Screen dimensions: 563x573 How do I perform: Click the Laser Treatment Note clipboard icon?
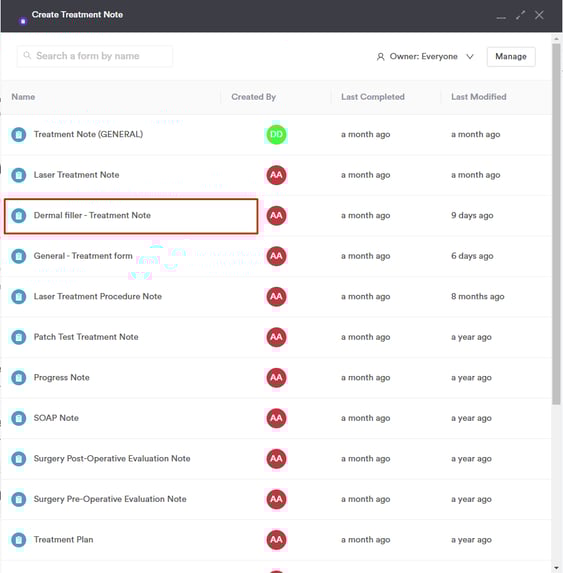tap(19, 175)
